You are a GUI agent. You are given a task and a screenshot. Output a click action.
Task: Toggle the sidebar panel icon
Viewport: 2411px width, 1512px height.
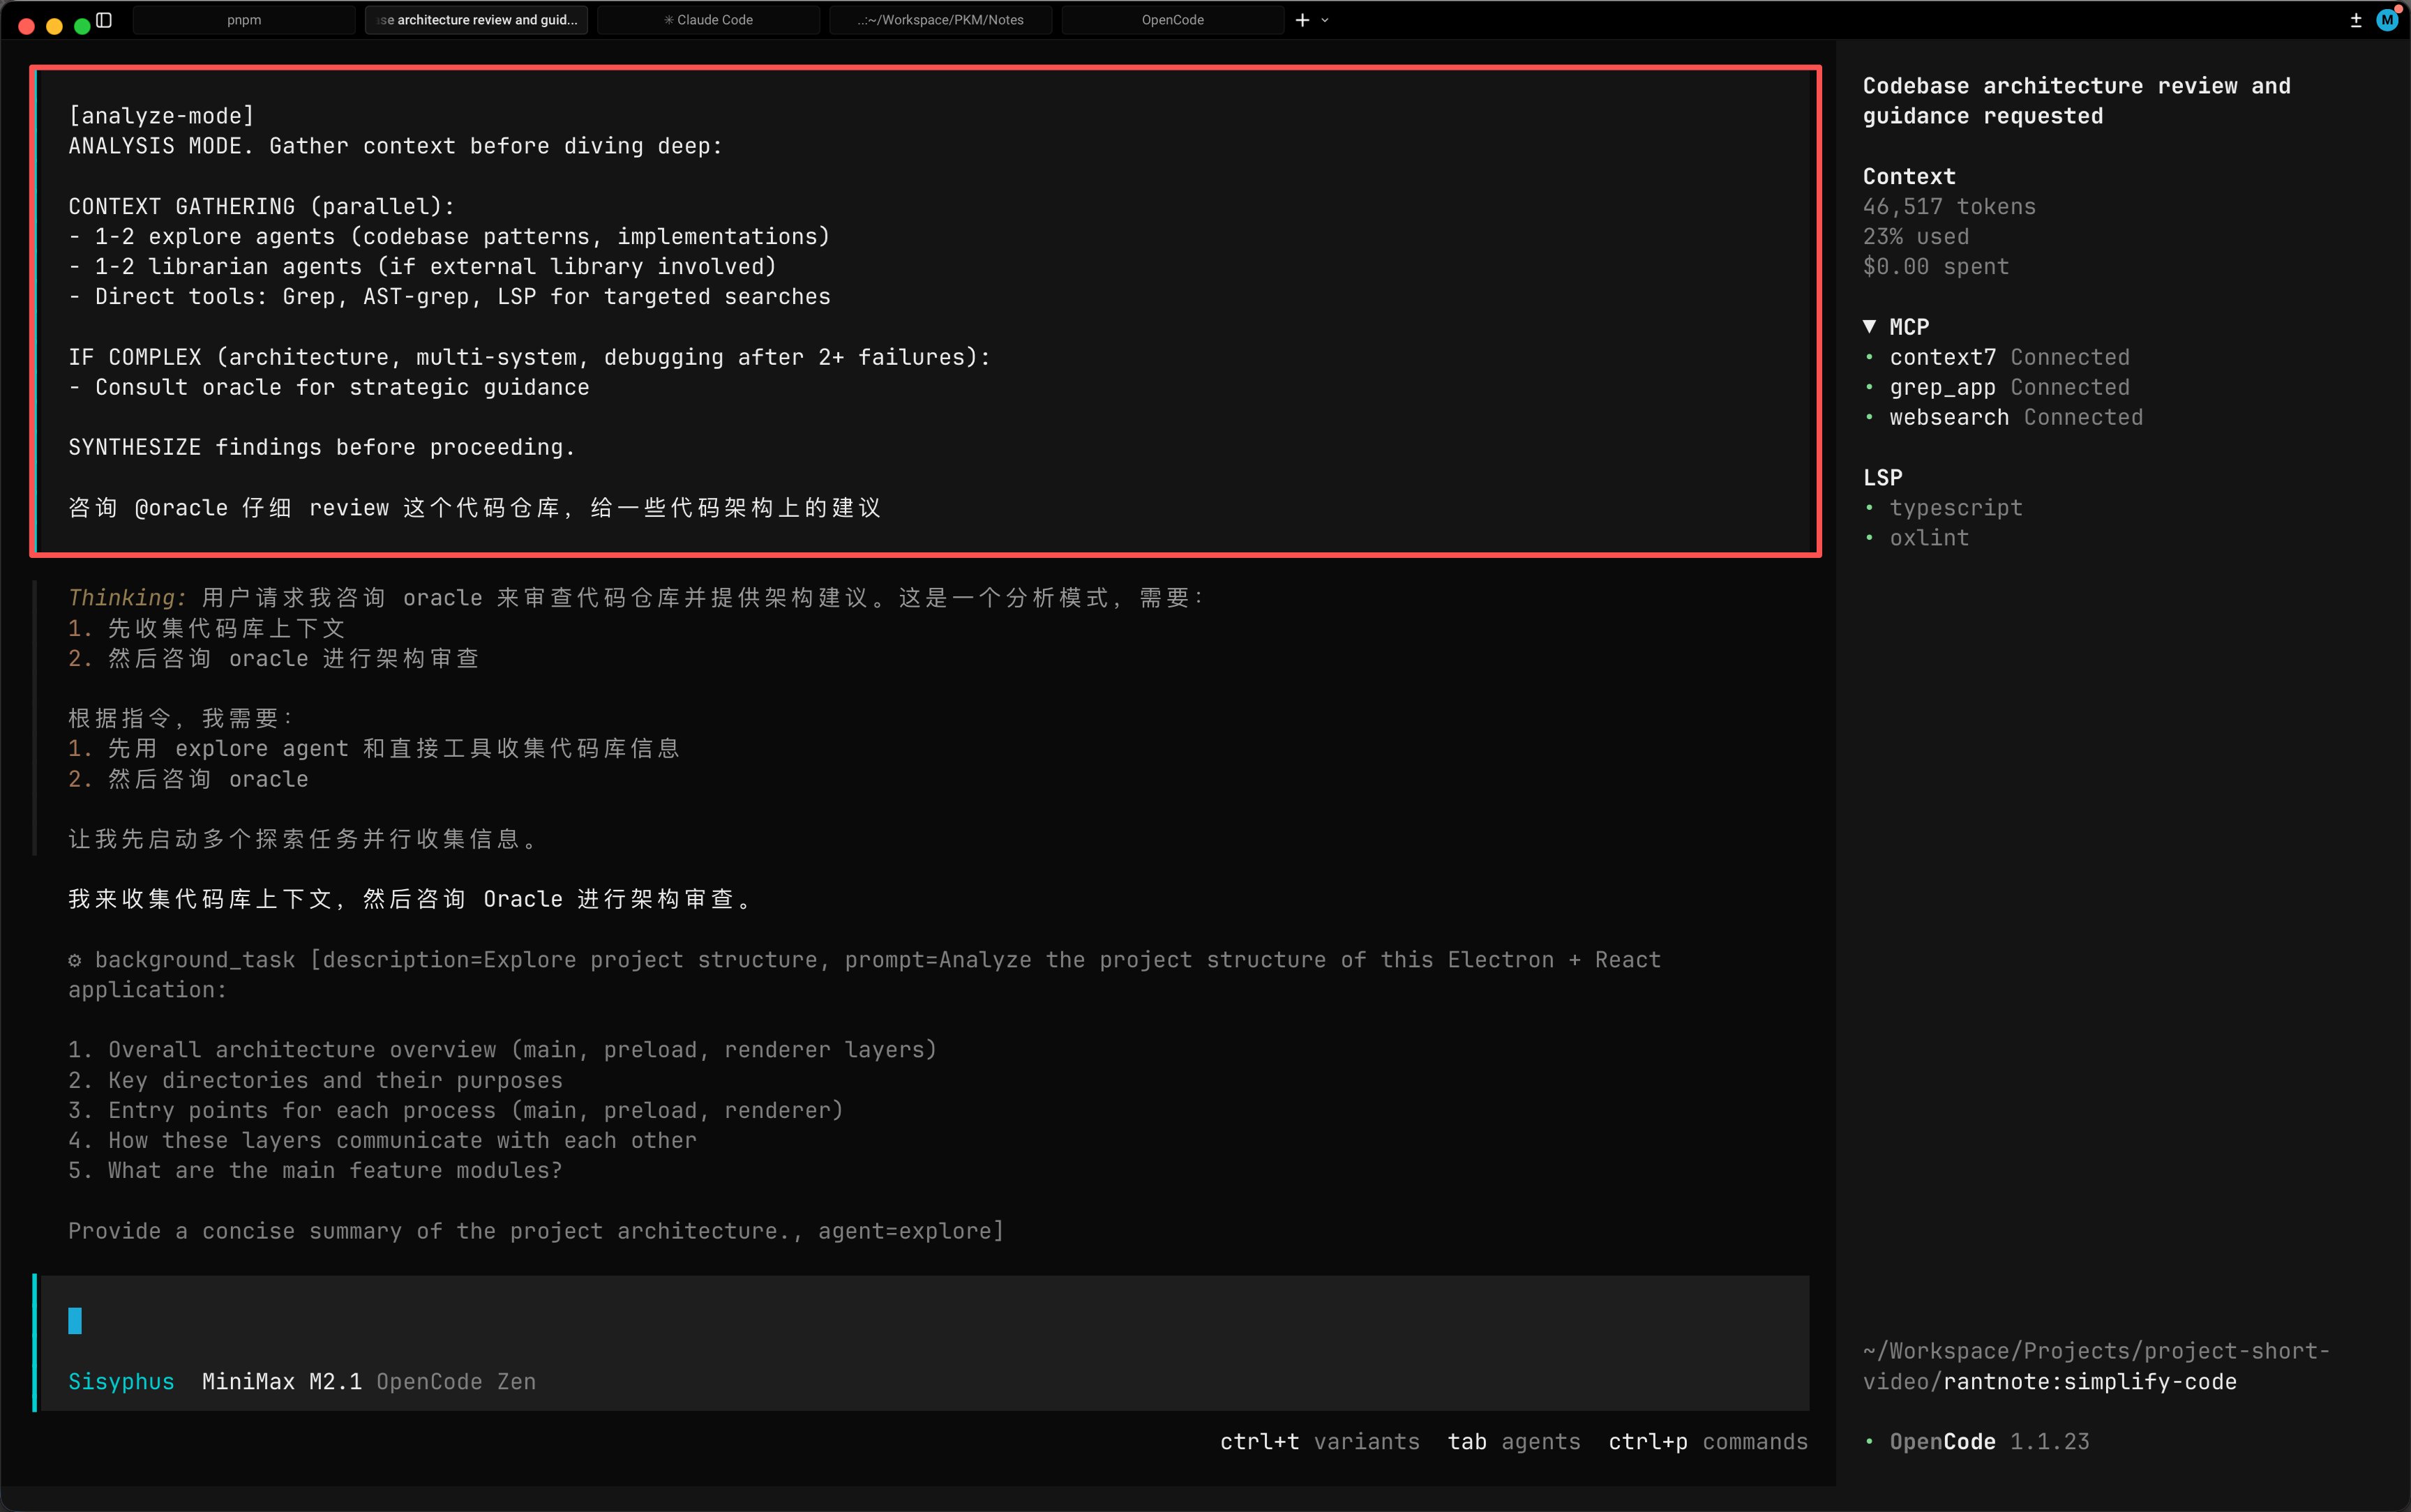[104, 20]
